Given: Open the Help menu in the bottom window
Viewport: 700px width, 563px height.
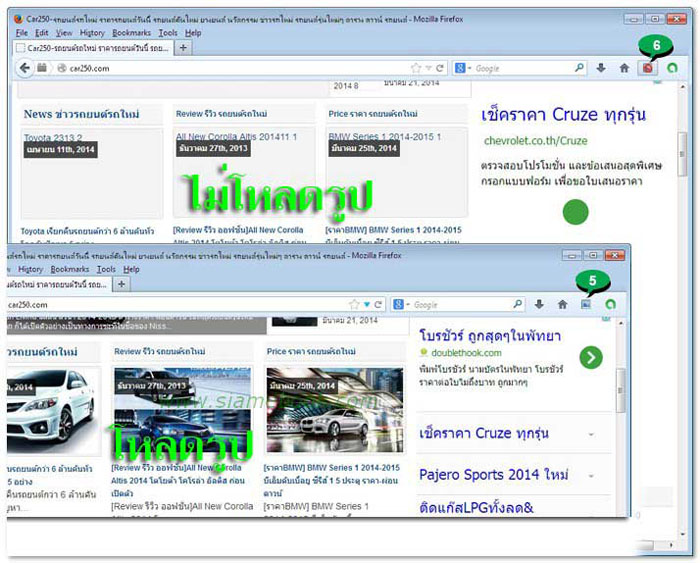Looking at the screenshot, I should click(x=131, y=269).
